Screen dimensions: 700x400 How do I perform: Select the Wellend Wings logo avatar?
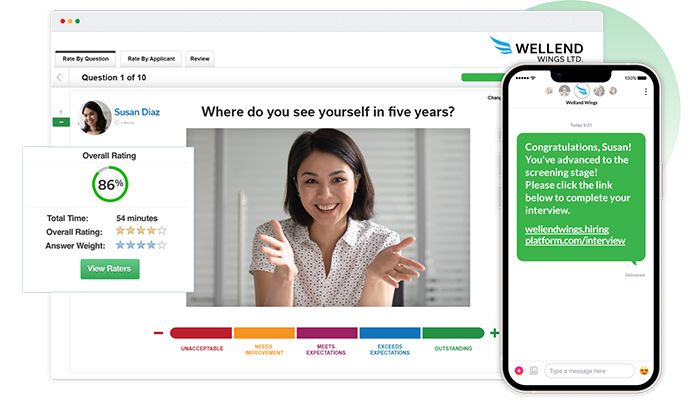[x=581, y=91]
